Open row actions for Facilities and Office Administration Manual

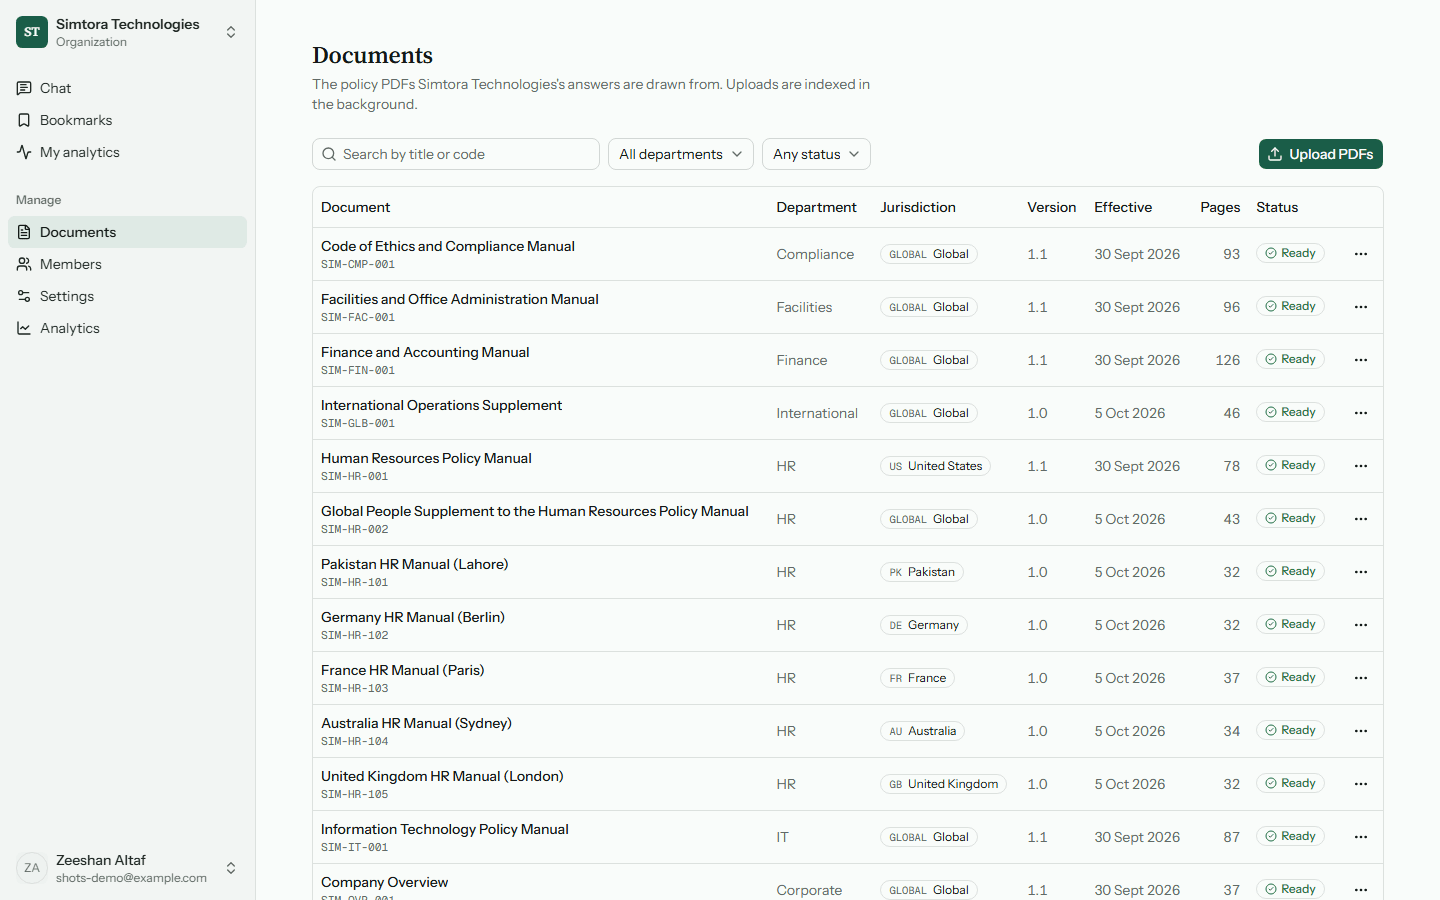coord(1361,307)
